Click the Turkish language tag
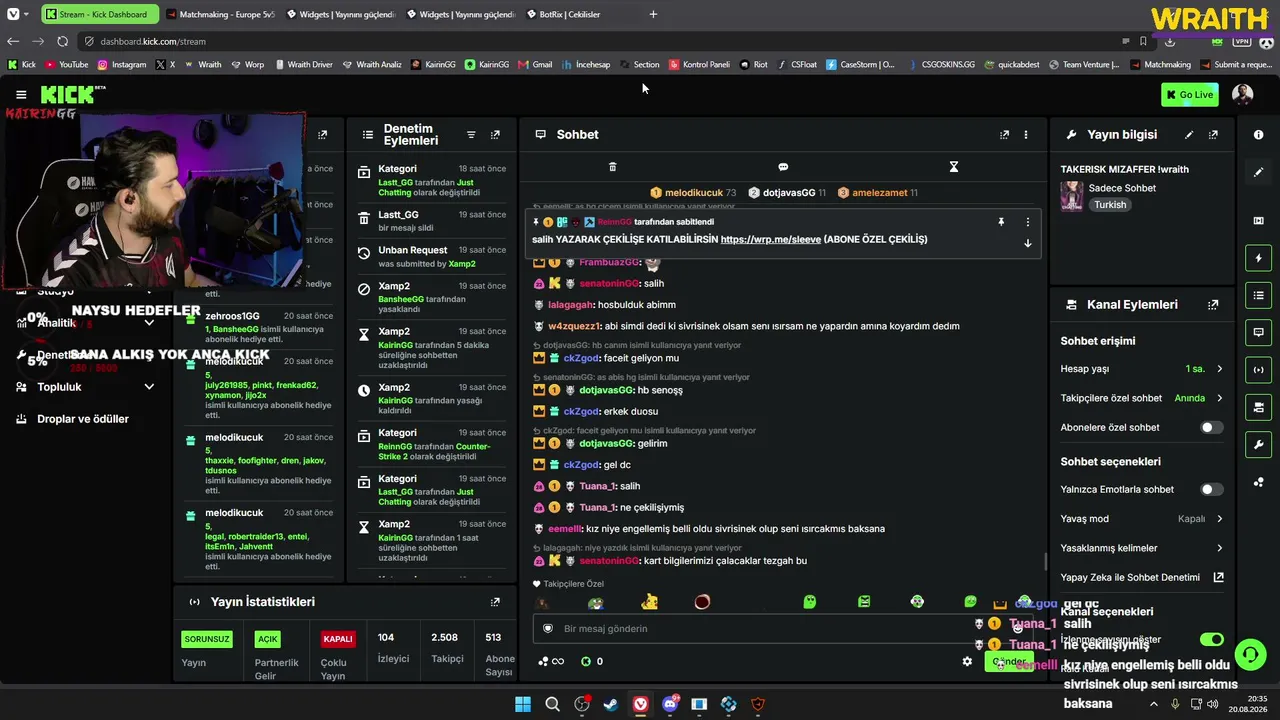1280x720 pixels. click(1109, 205)
